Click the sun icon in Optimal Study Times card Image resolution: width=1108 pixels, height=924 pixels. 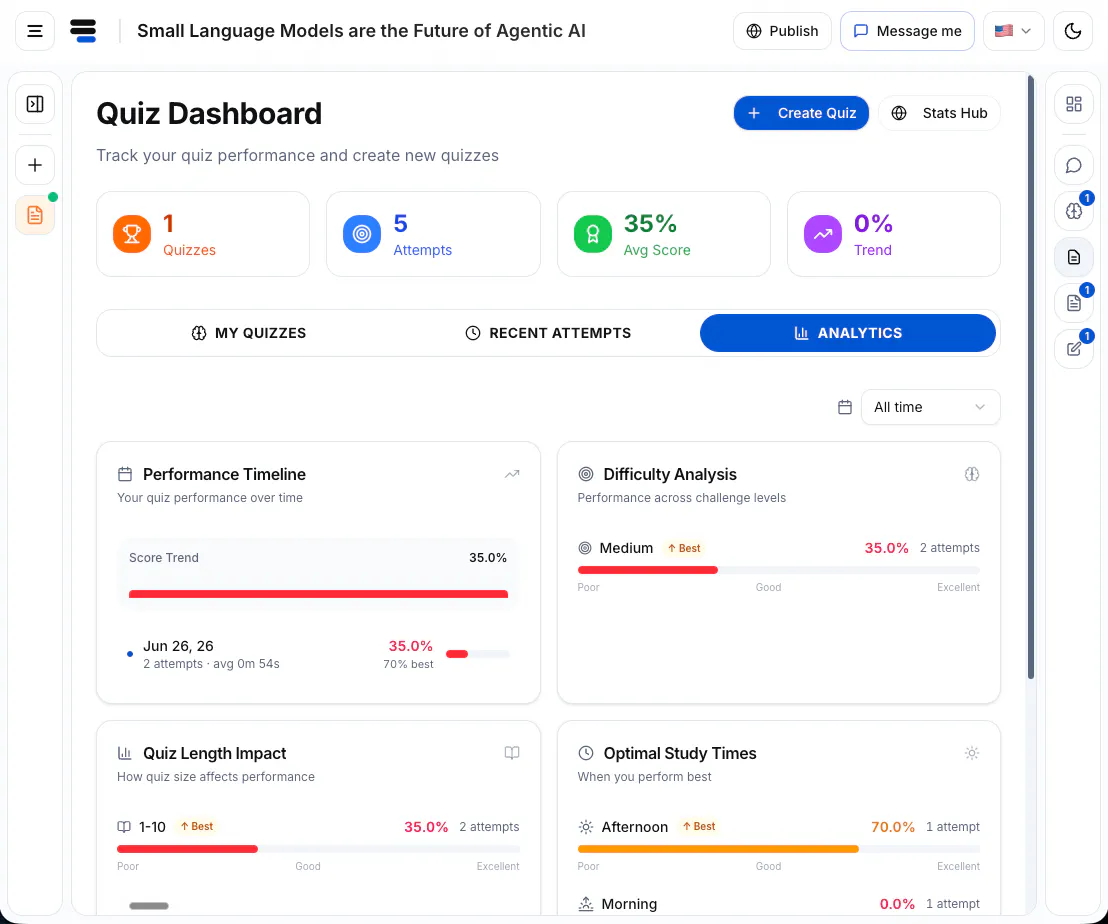point(972,753)
